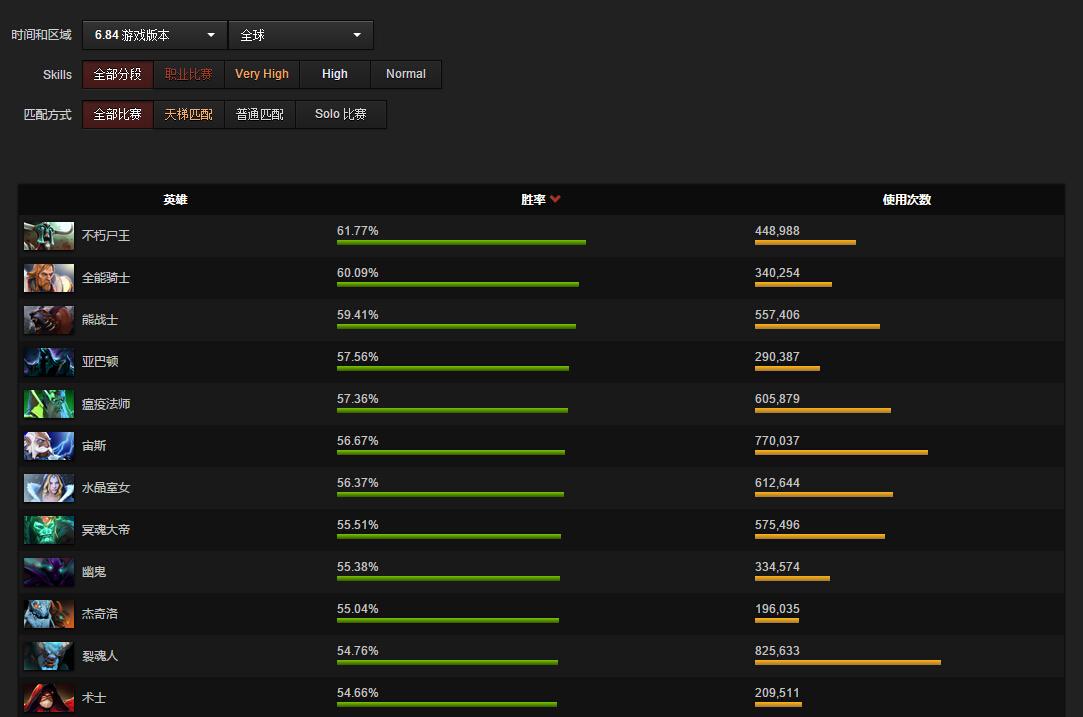Click the 瘟疫法师 hero portrait
Viewport: 1083px width, 717px height.
[49, 404]
